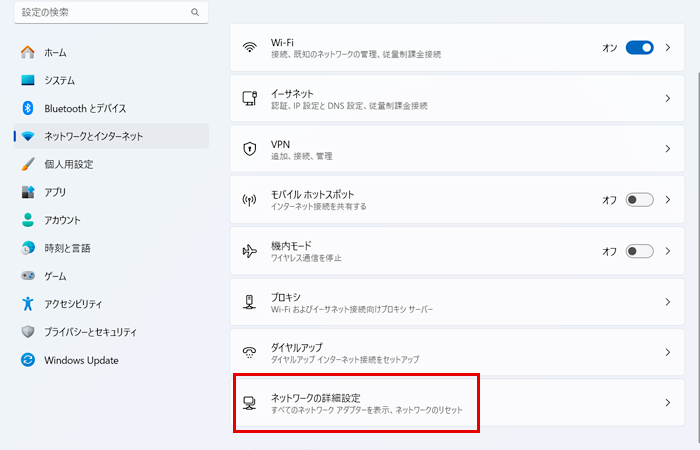Open VPN settings page
Viewport: 700px width, 450px height.
pos(457,149)
